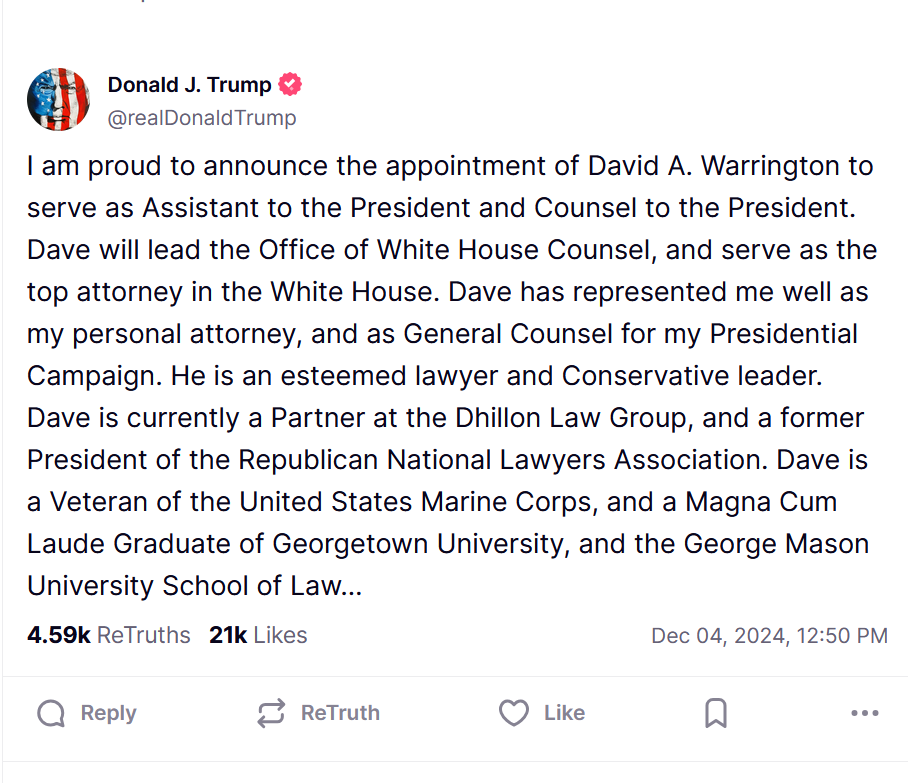Viewport: 908px width, 783px height.
Task: Click the ReTruth arrows icon
Action: click(x=271, y=713)
